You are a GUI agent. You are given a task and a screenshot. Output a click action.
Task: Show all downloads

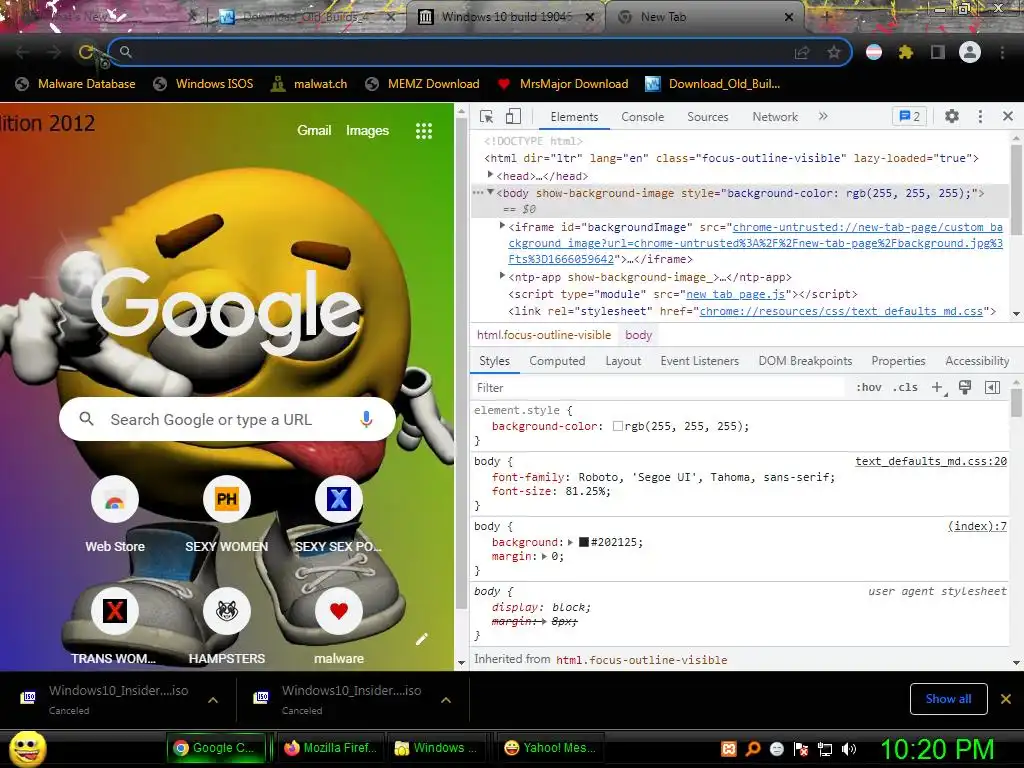click(x=948, y=699)
